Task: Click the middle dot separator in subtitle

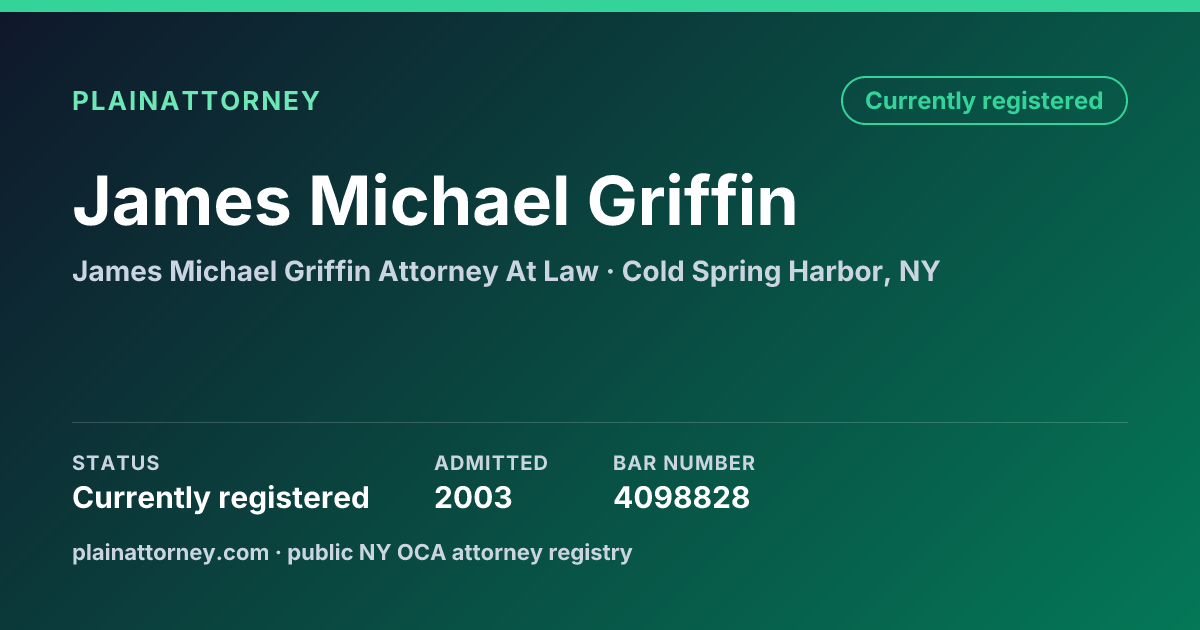Action: click(x=610, y=272)
